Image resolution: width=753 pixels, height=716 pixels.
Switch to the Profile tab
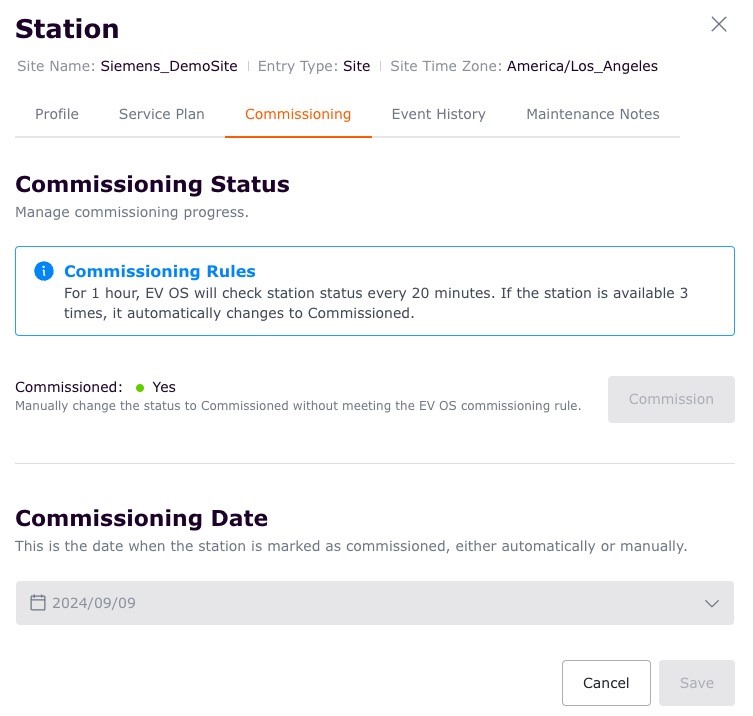[57, 114]
